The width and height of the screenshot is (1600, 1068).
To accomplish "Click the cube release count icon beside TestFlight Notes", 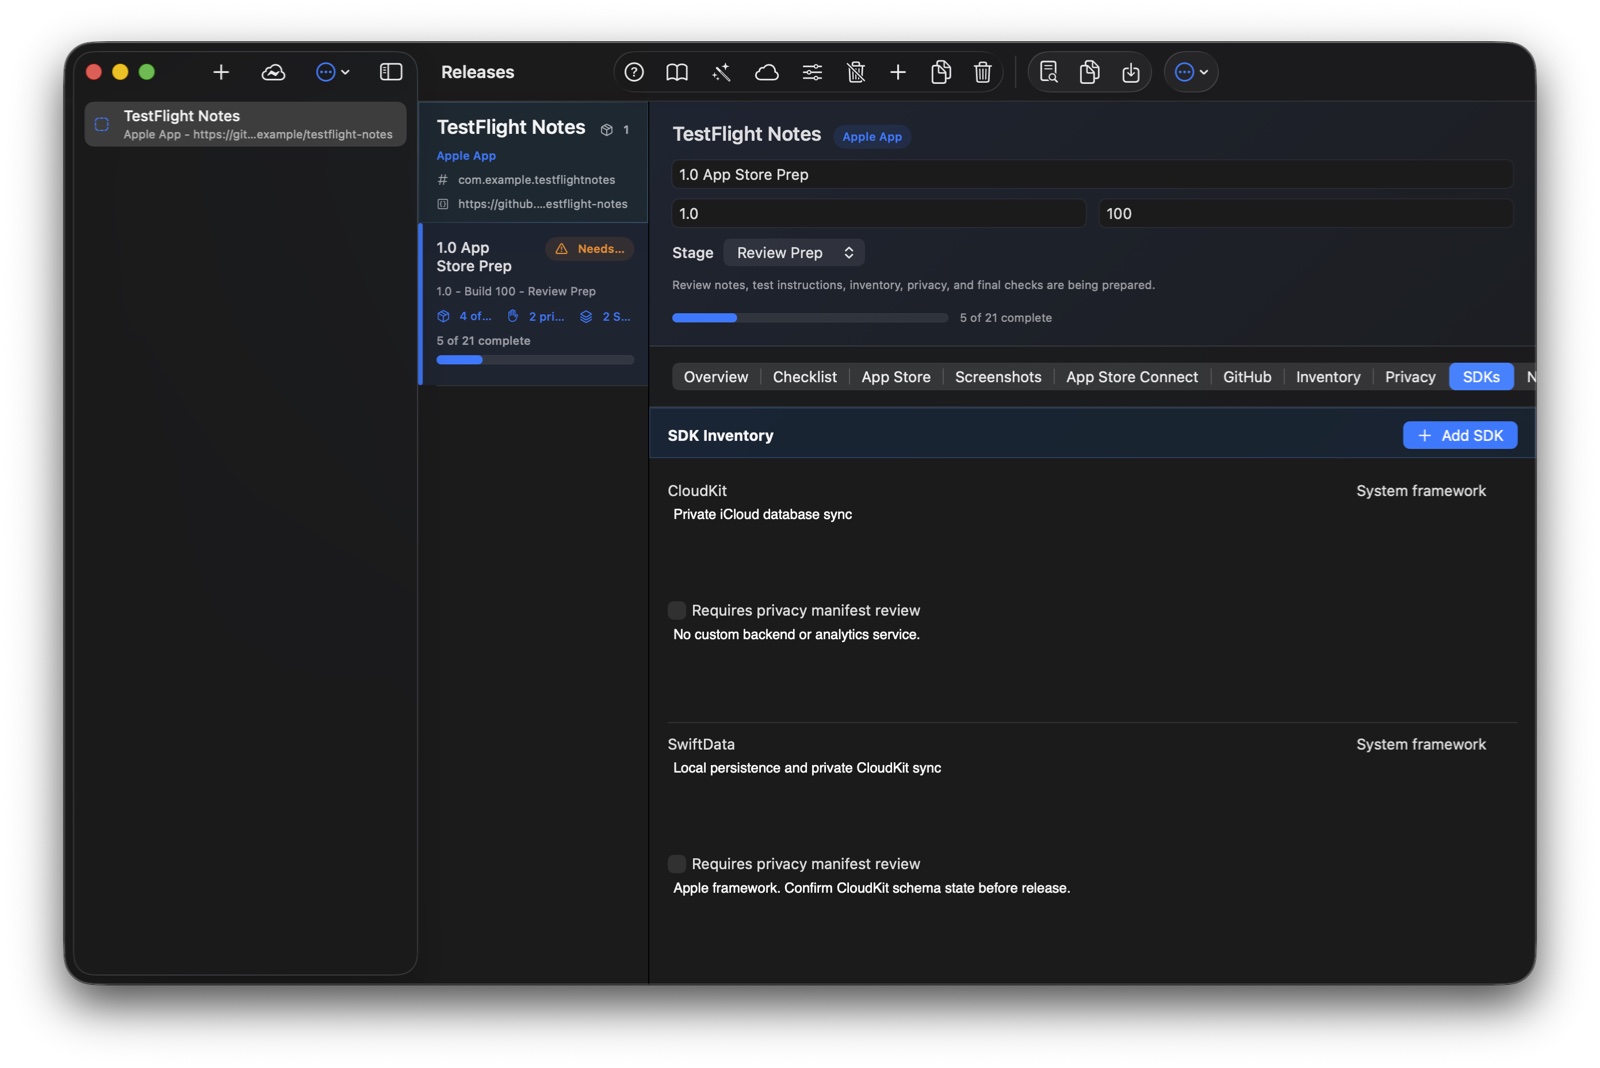I will pyautogui.click(x=606, y=129).
